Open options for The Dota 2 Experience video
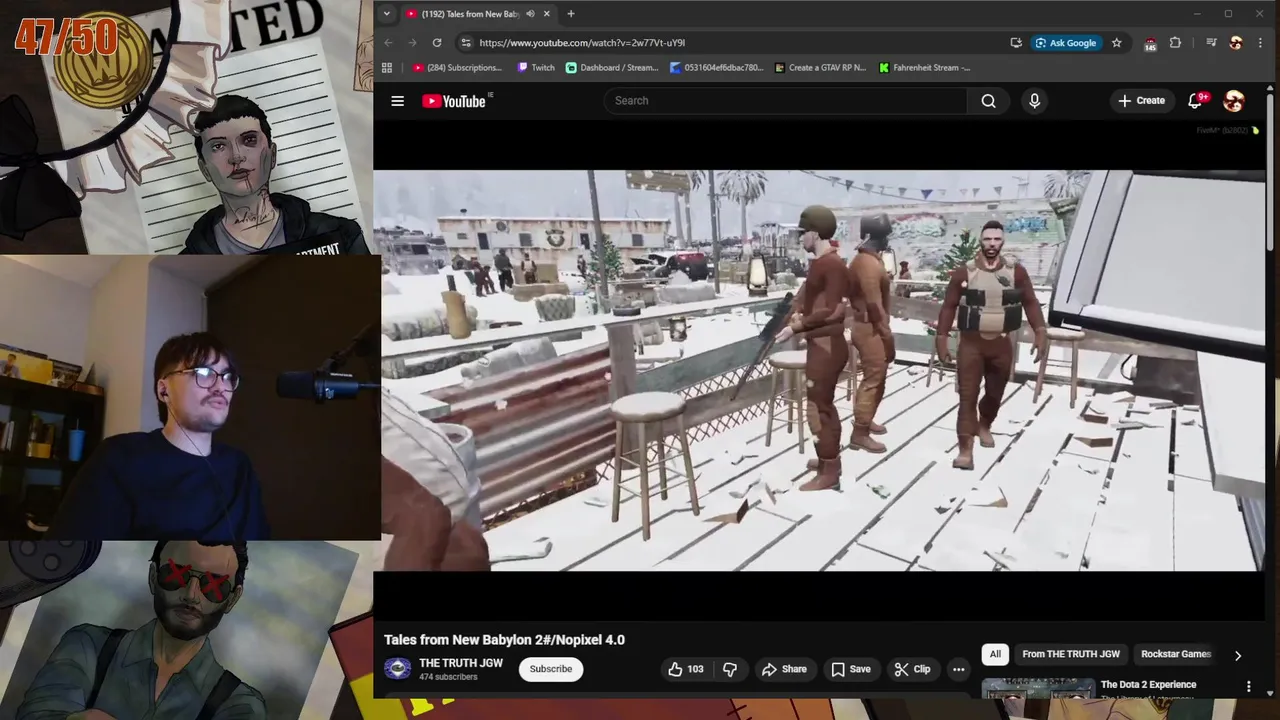Image resolution: width=1280 pixels, height=720 pixels. coord(1248,686)
